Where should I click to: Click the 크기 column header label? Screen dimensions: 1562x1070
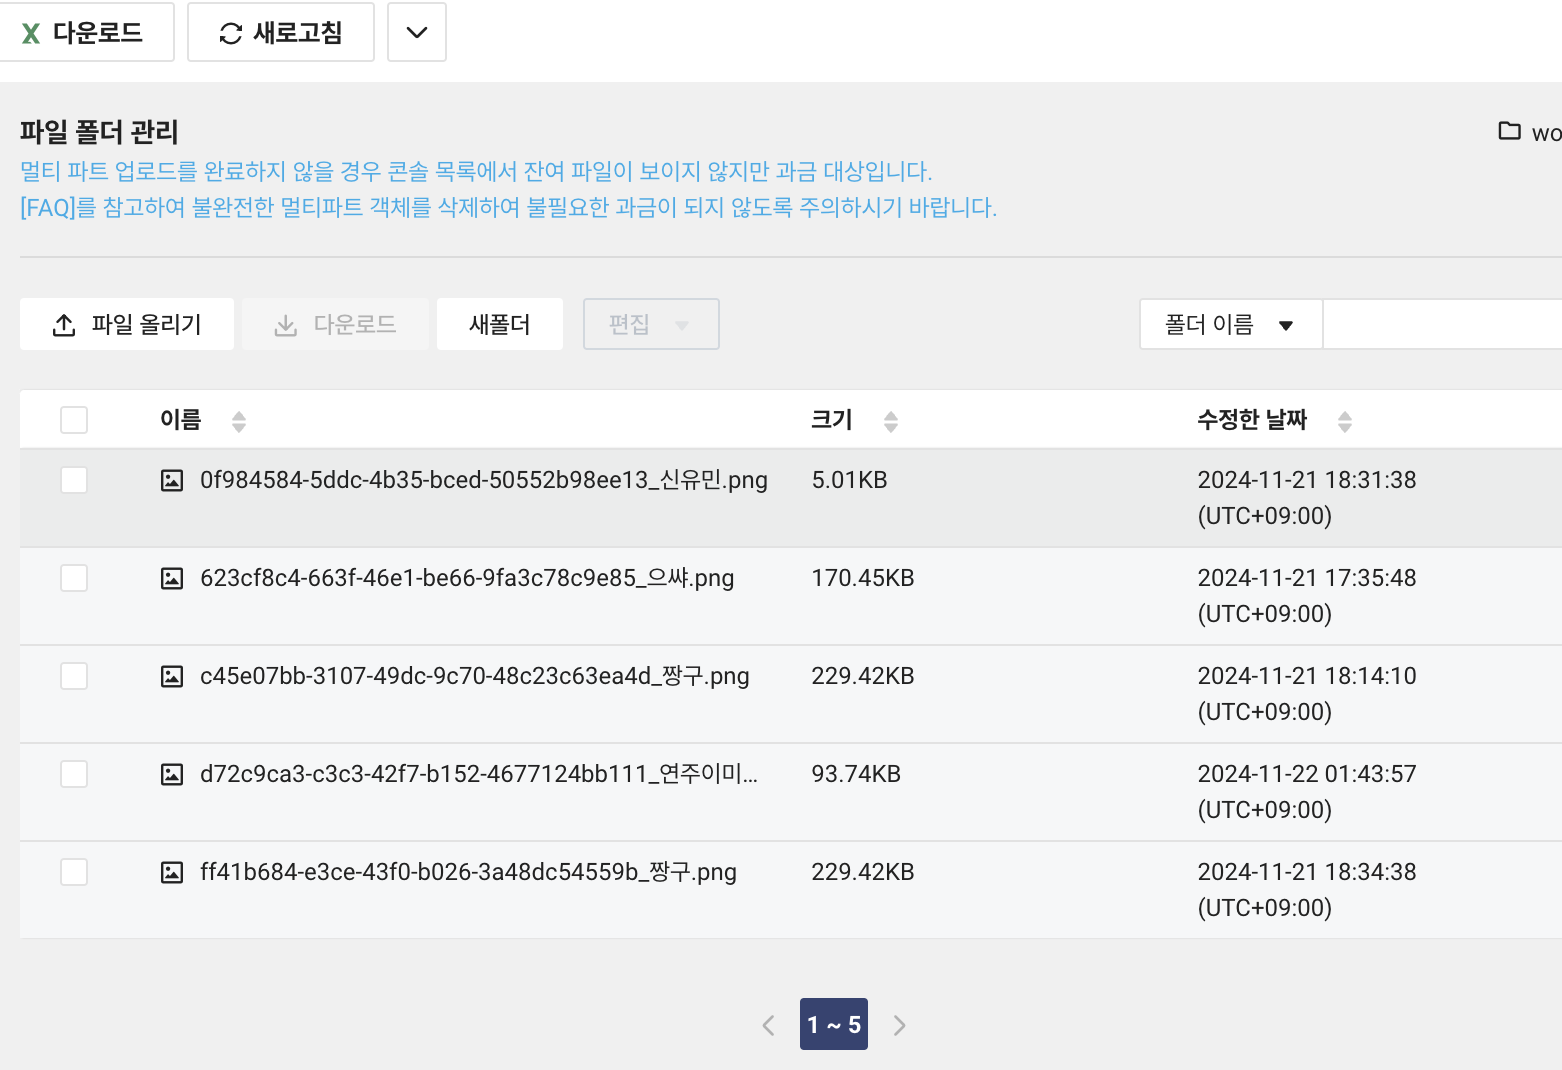(x=832, y=420)
